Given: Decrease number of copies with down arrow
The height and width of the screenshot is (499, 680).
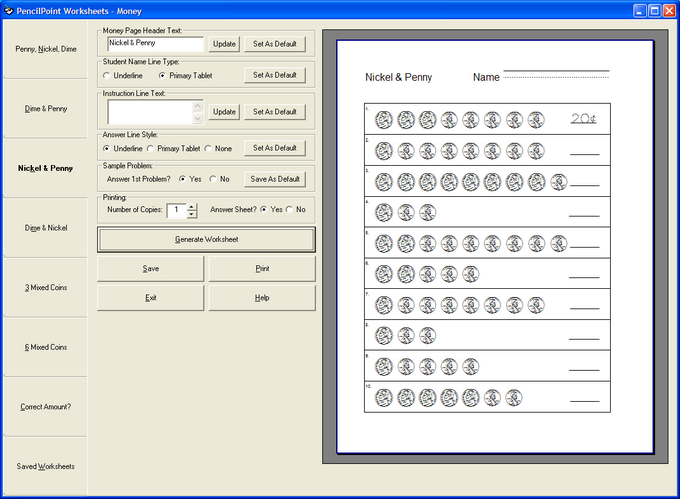Looking at the screenshot, I should (x=192, y=215).
